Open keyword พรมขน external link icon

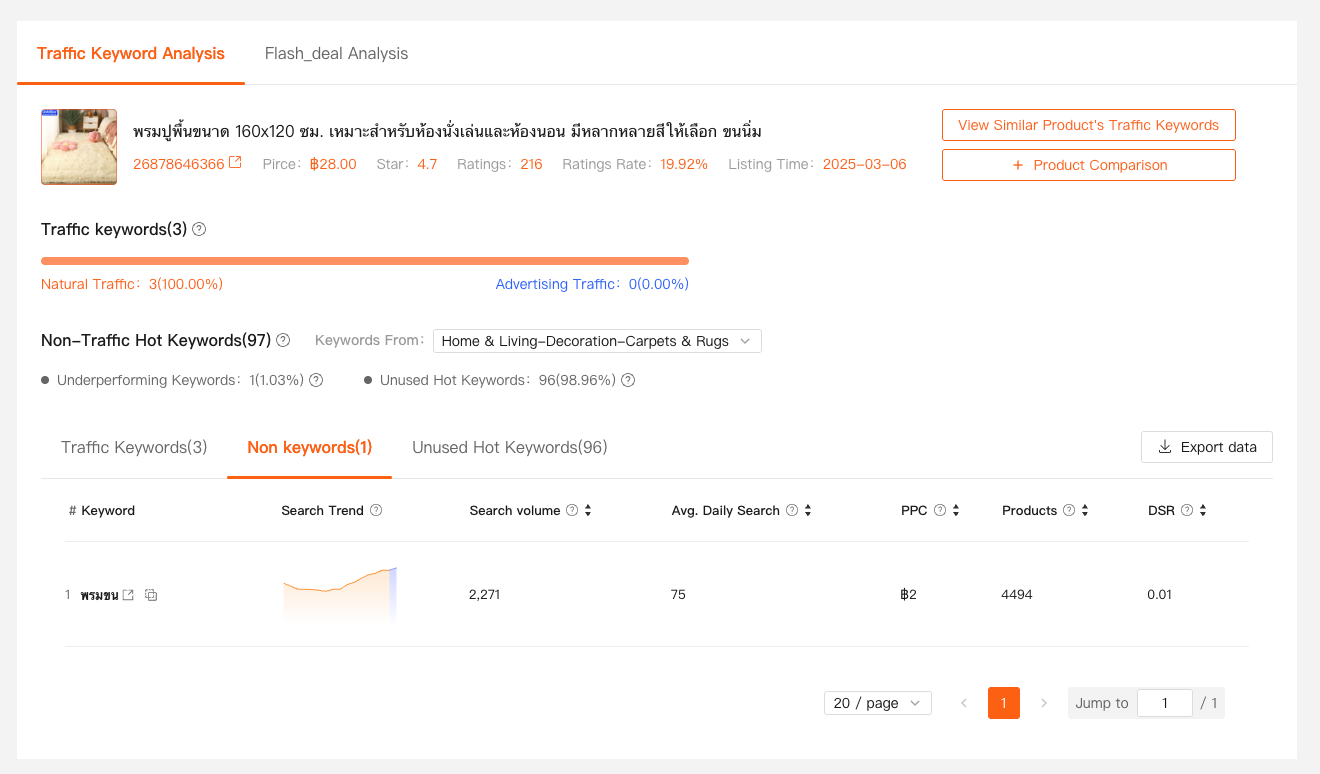pos(128,595)
